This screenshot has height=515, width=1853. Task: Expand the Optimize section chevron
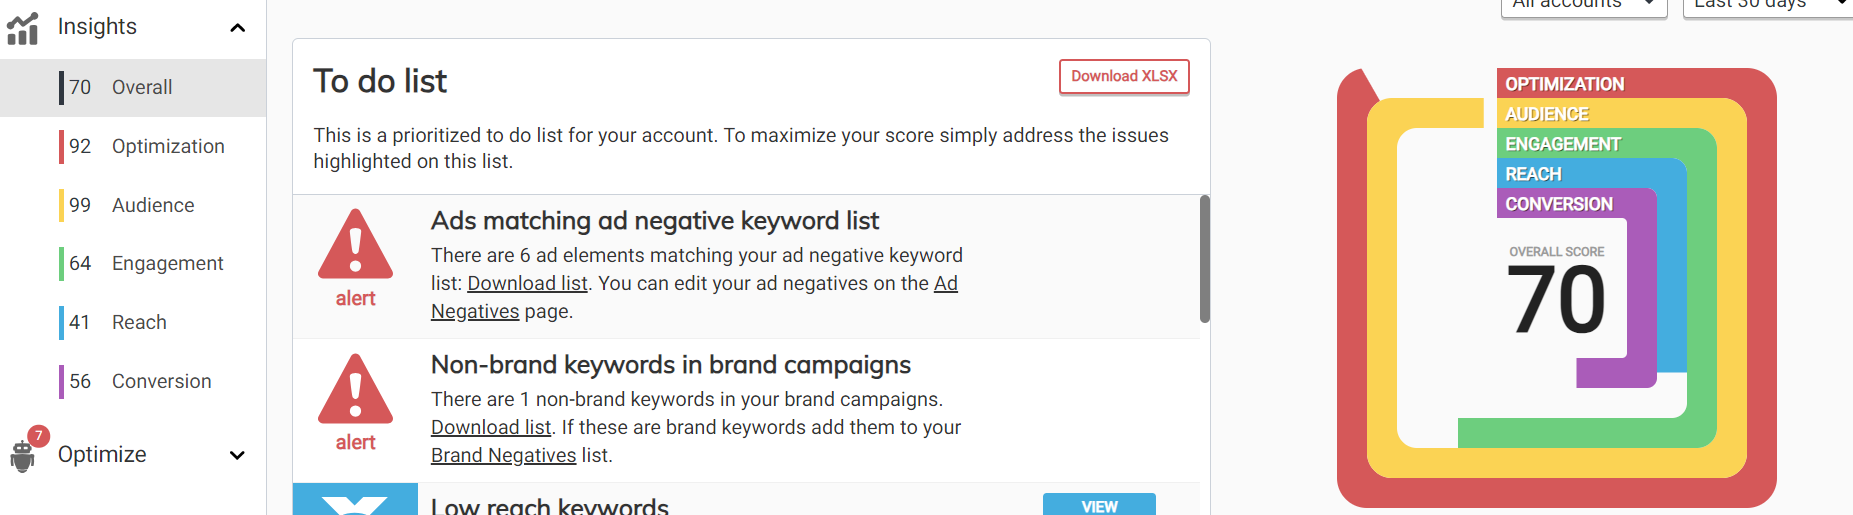(237, 456)
